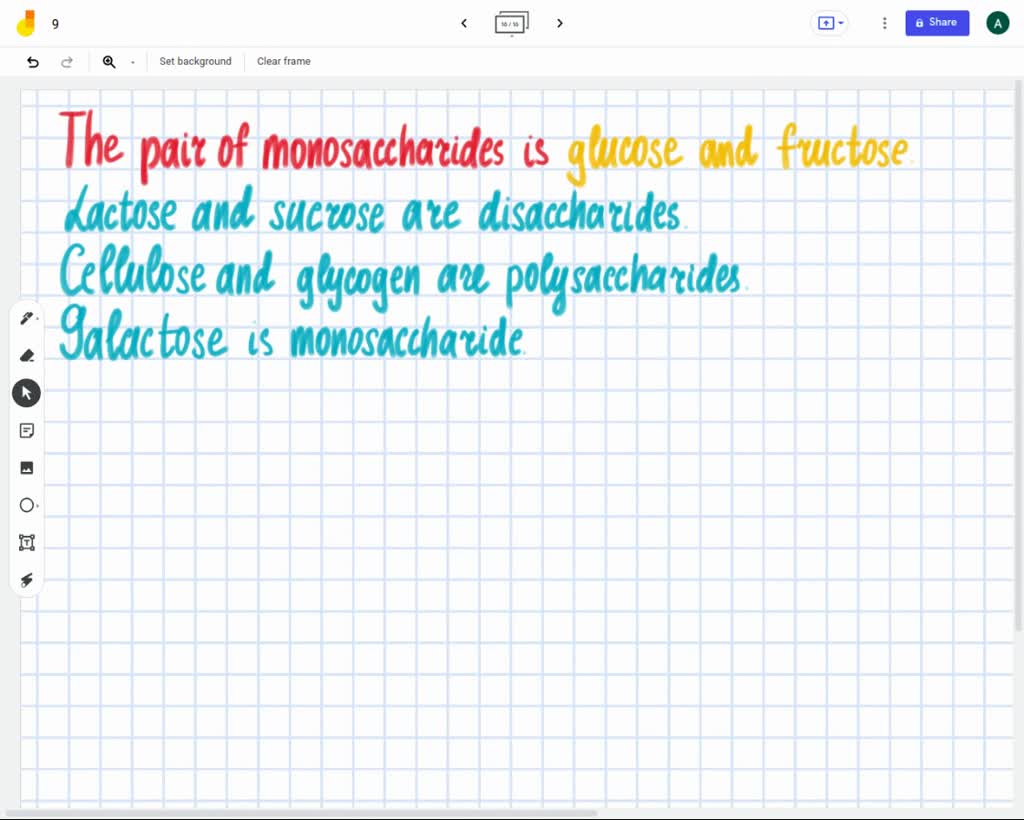Click Clear frame
Image resolution: width=1024 pixels, height=820 pixels.
[x=283, y=61]
